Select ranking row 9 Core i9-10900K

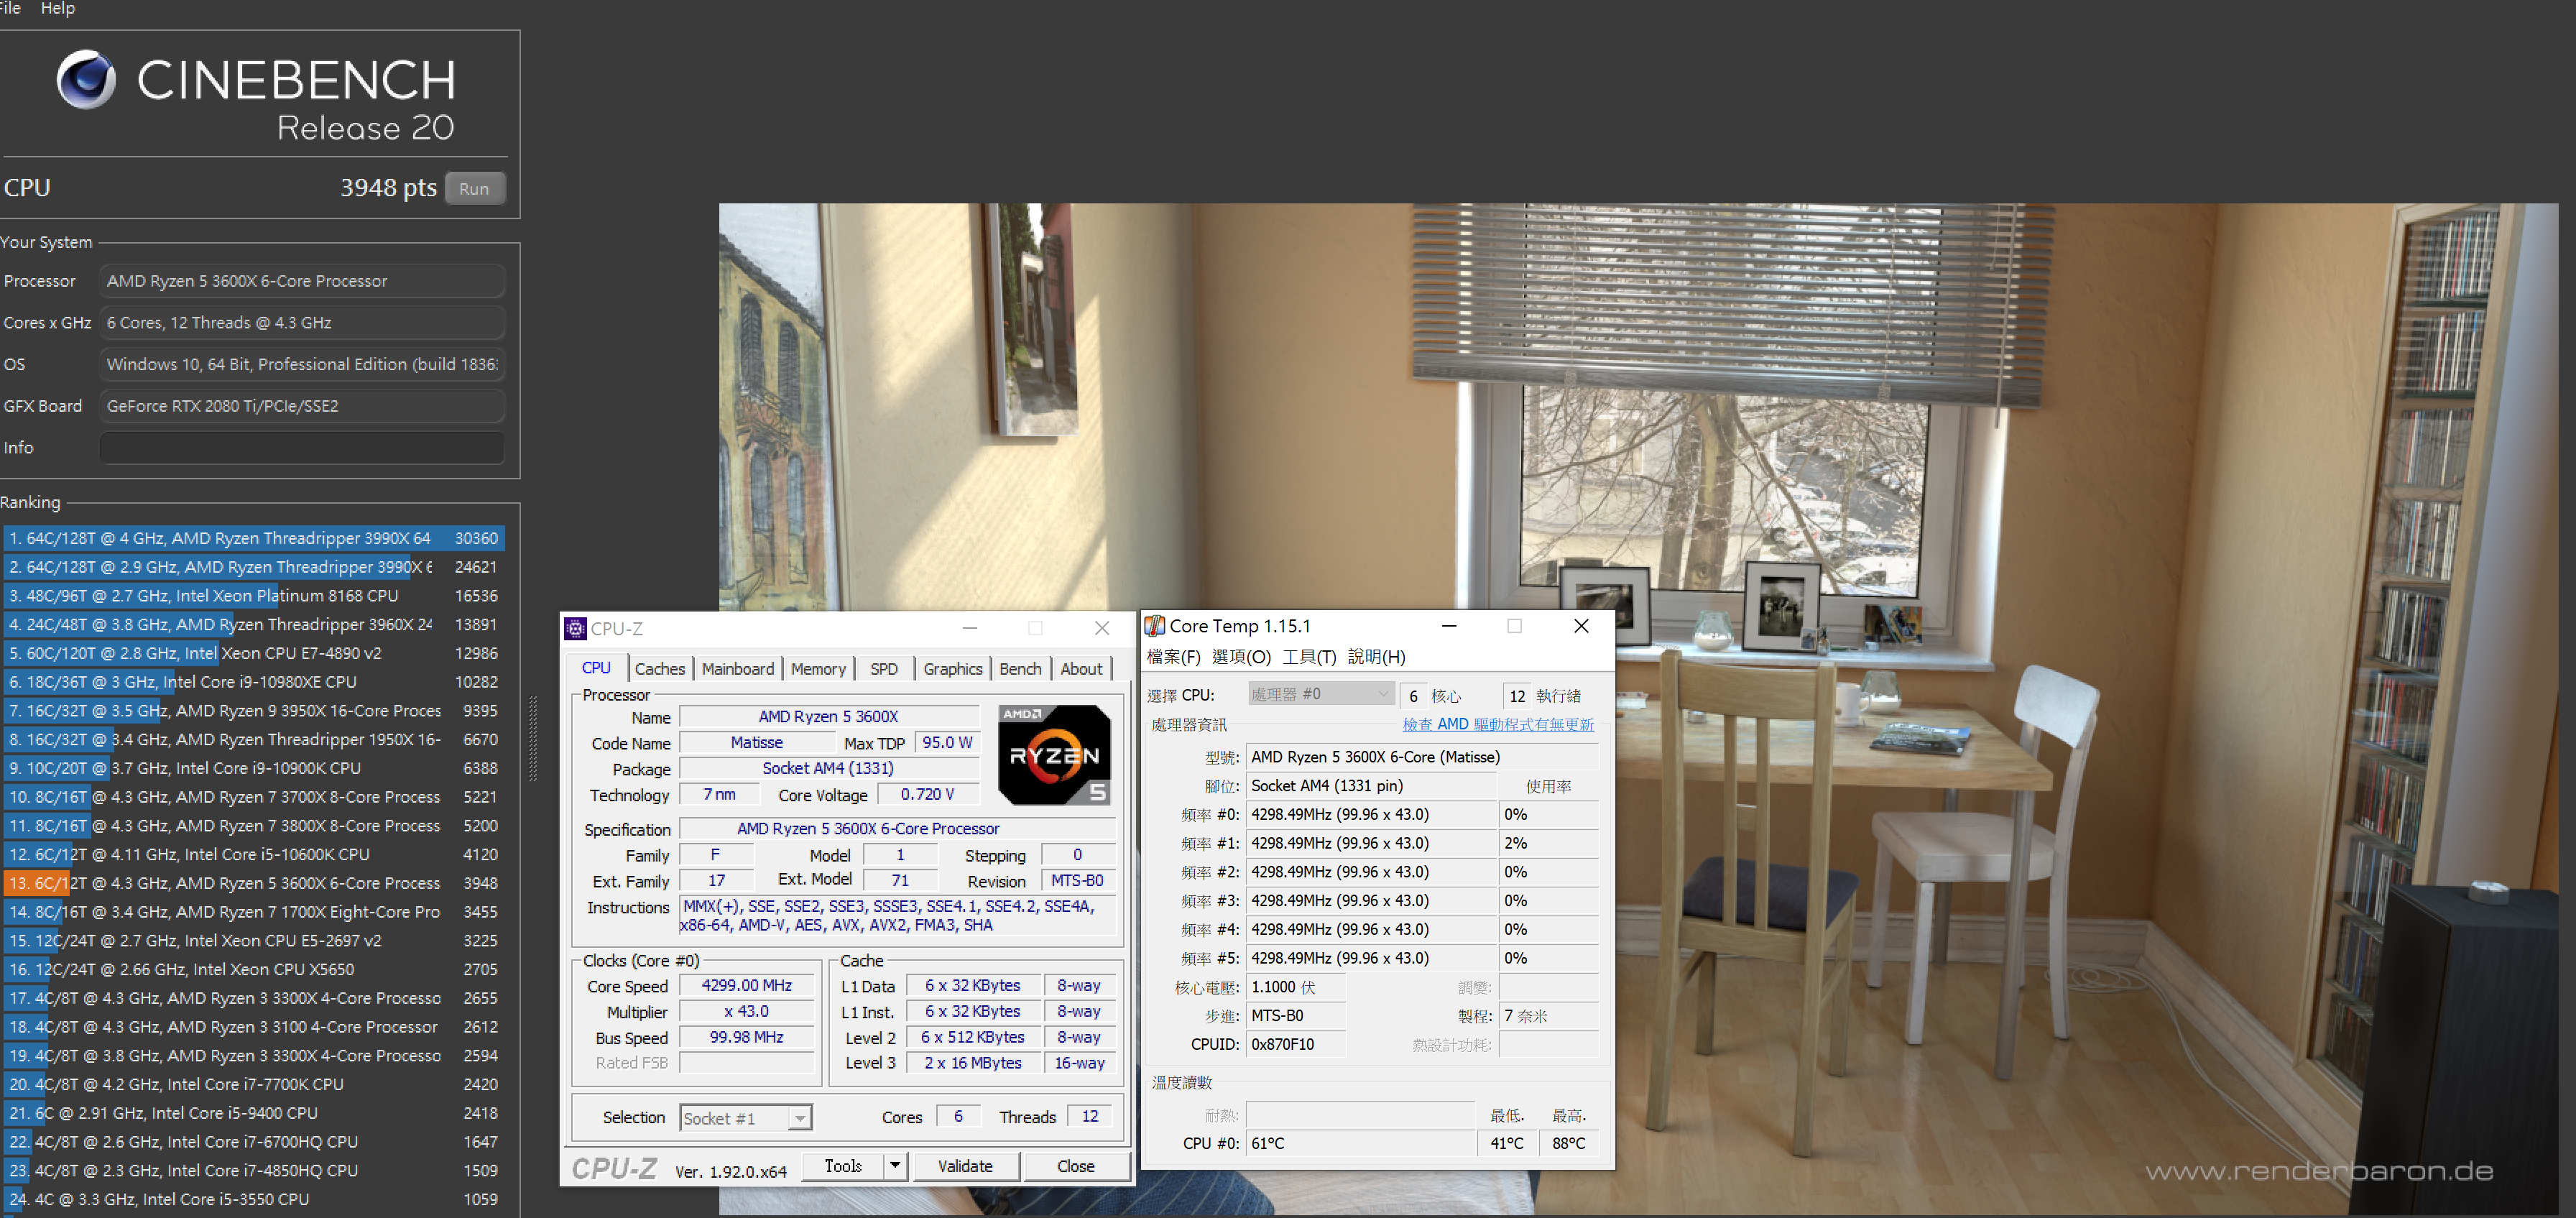pyautogui.click(x=254, y=768)
